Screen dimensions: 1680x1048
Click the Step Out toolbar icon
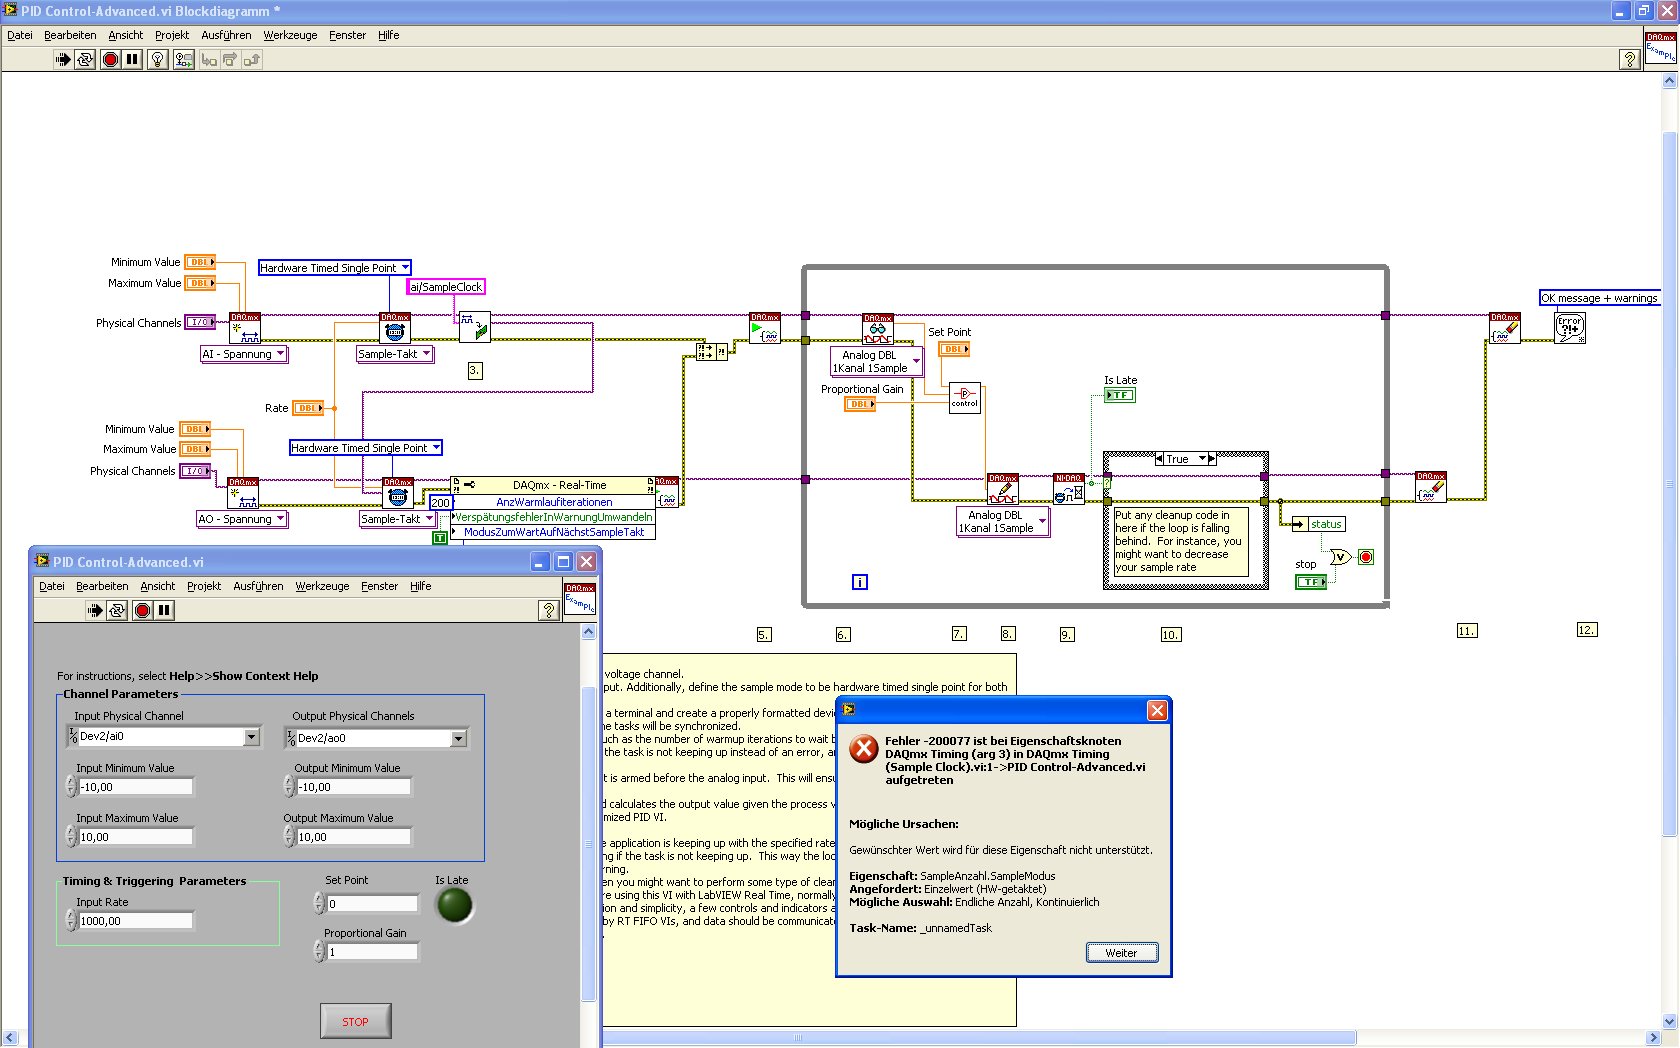tap(252, 60)
